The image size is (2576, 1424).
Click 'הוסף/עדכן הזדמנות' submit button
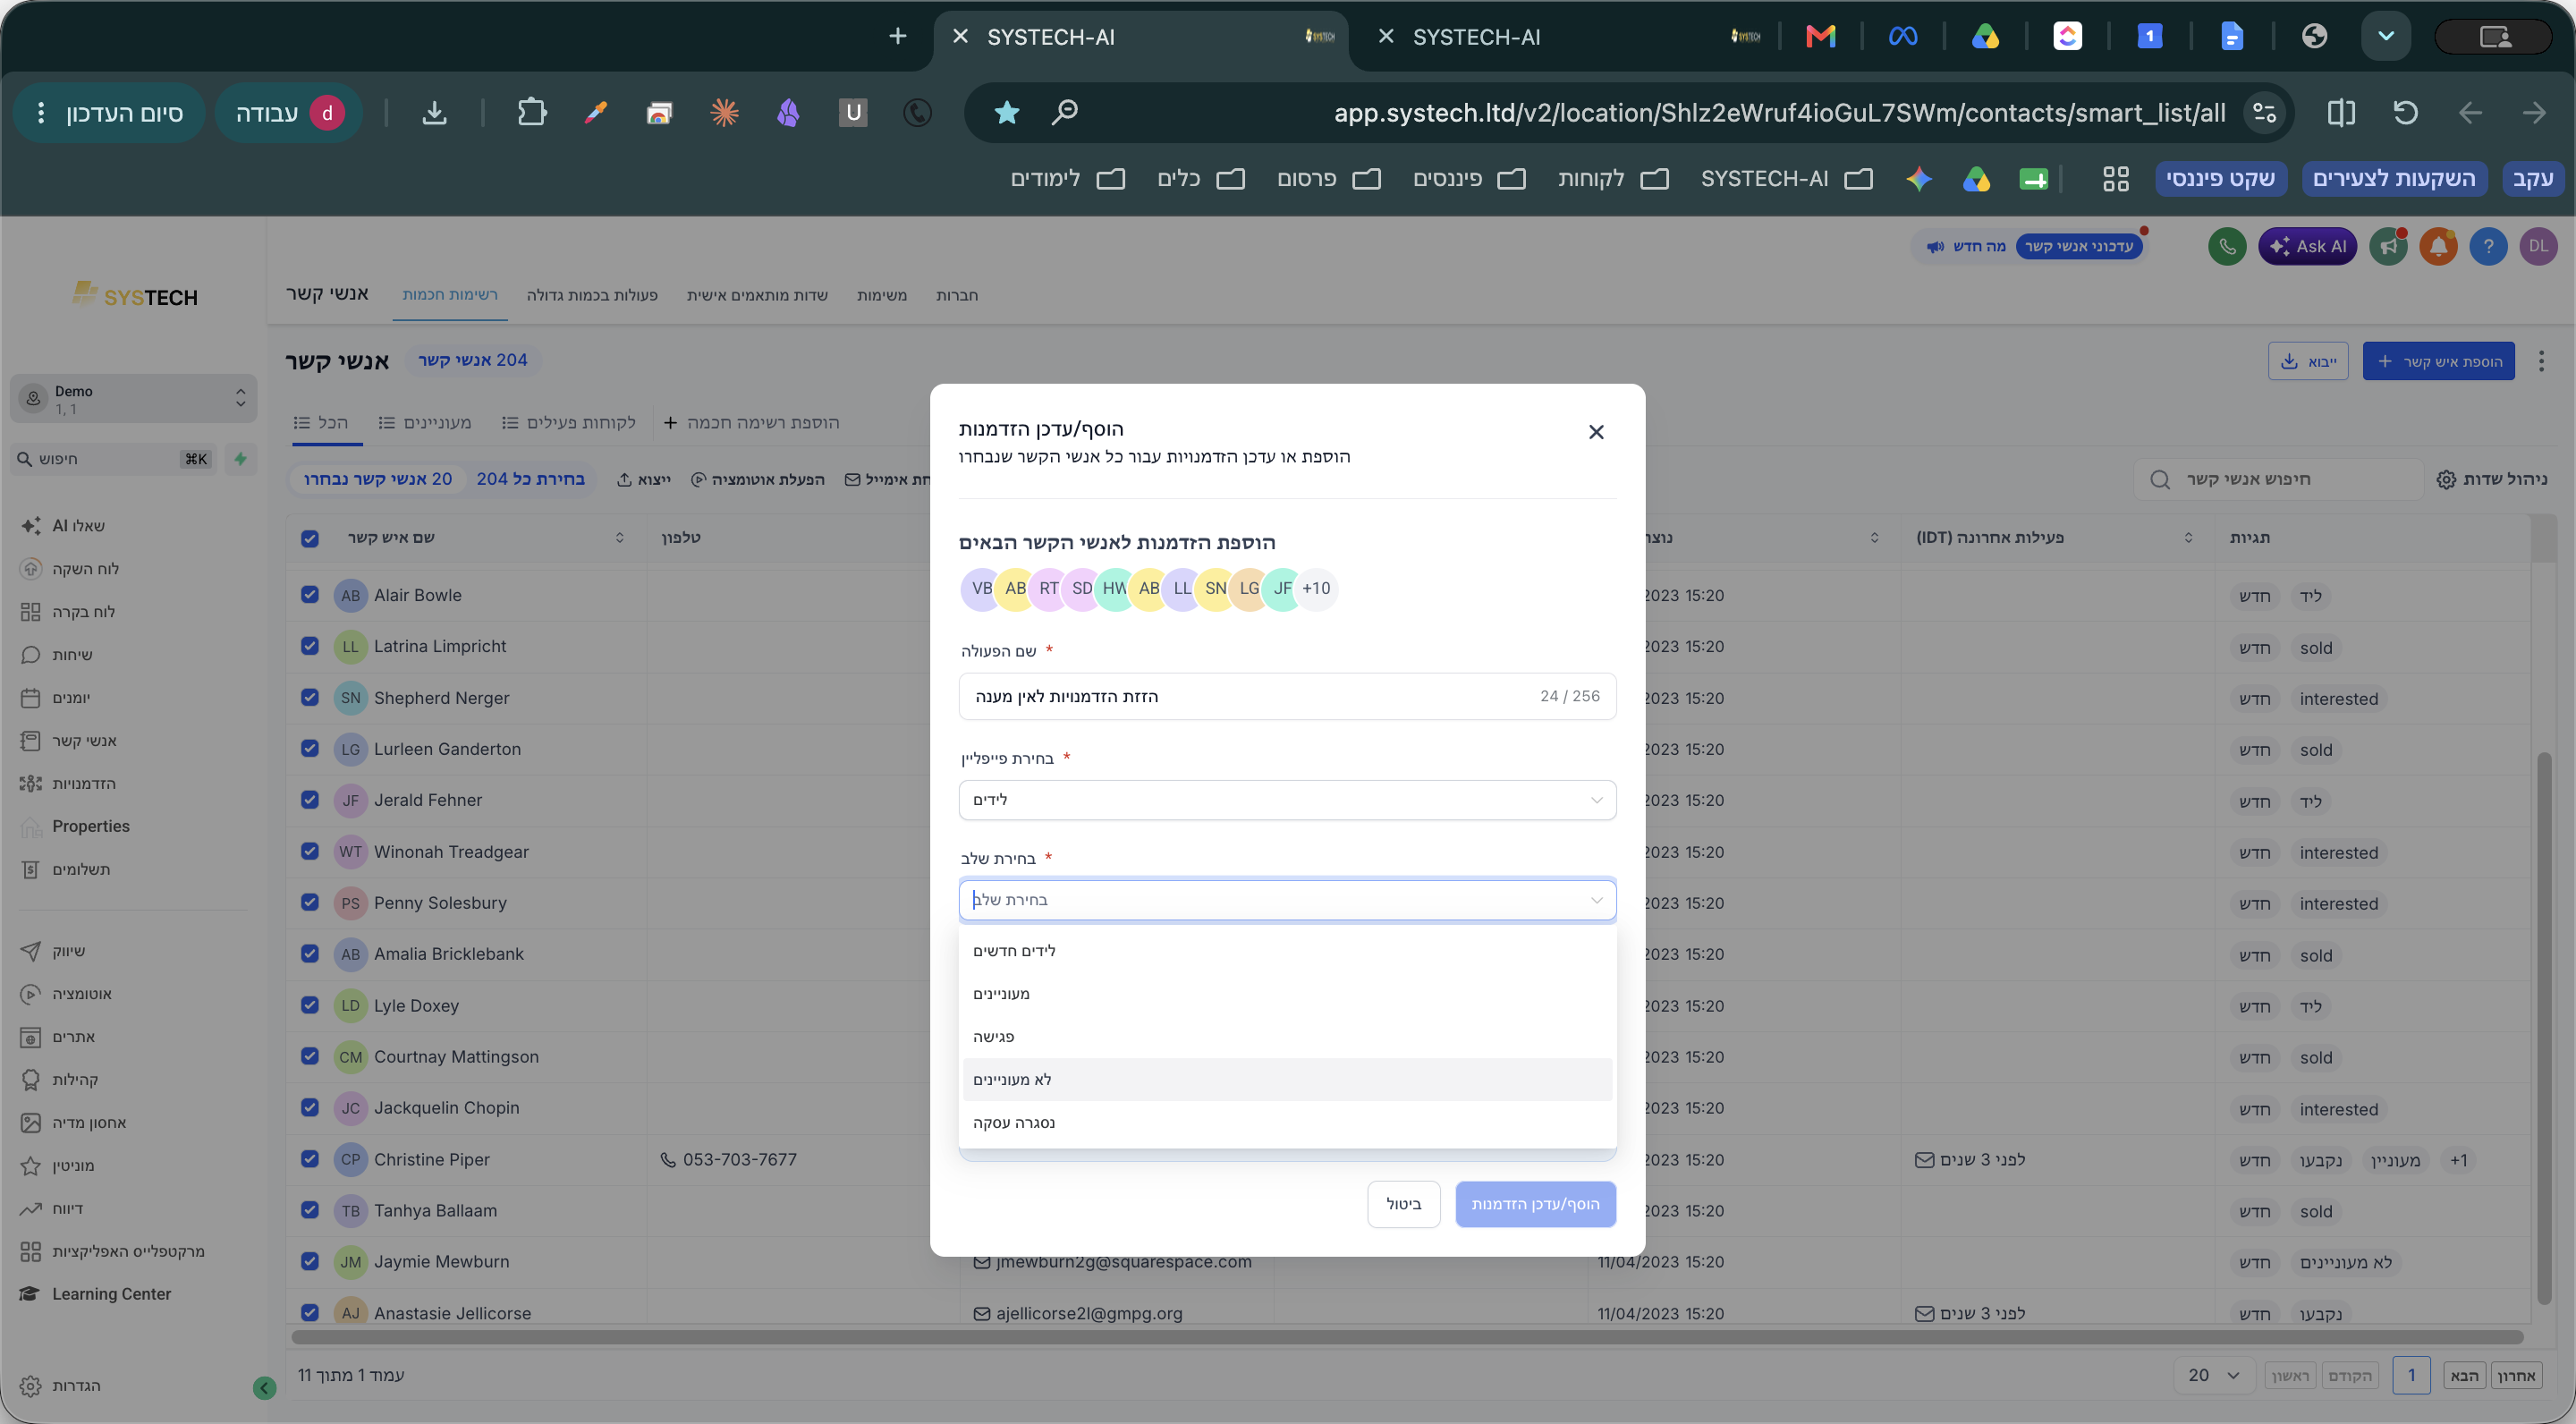pyautogui.click(x=1535, y=1204)
